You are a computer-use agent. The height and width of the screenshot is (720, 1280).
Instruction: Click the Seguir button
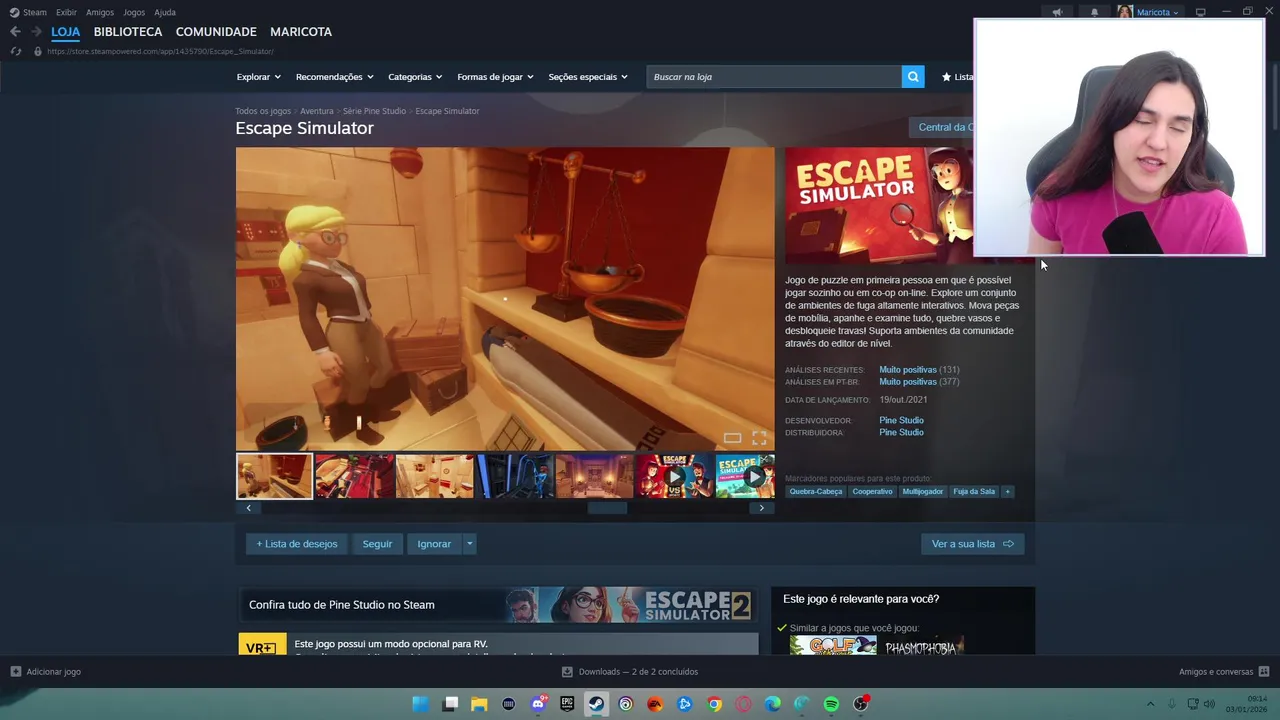coord(377,544)
